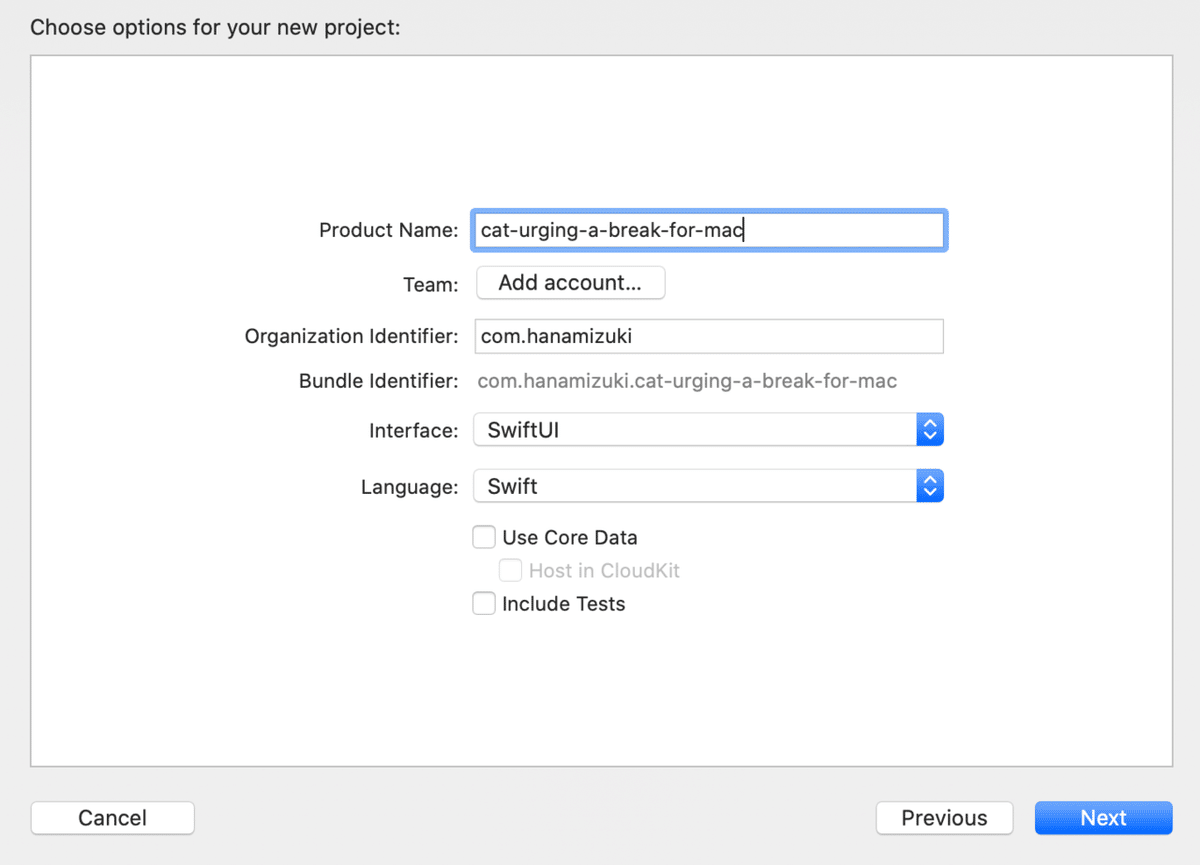Open the Interface dropdown showing SwiftUI
The height and width of the screenshot is (865, 1200).
(x=695, y=430)
